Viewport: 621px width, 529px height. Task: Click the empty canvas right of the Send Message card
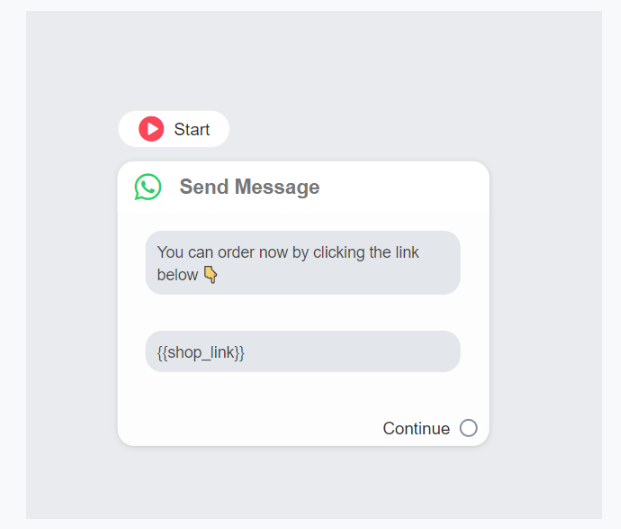[545, 300]
